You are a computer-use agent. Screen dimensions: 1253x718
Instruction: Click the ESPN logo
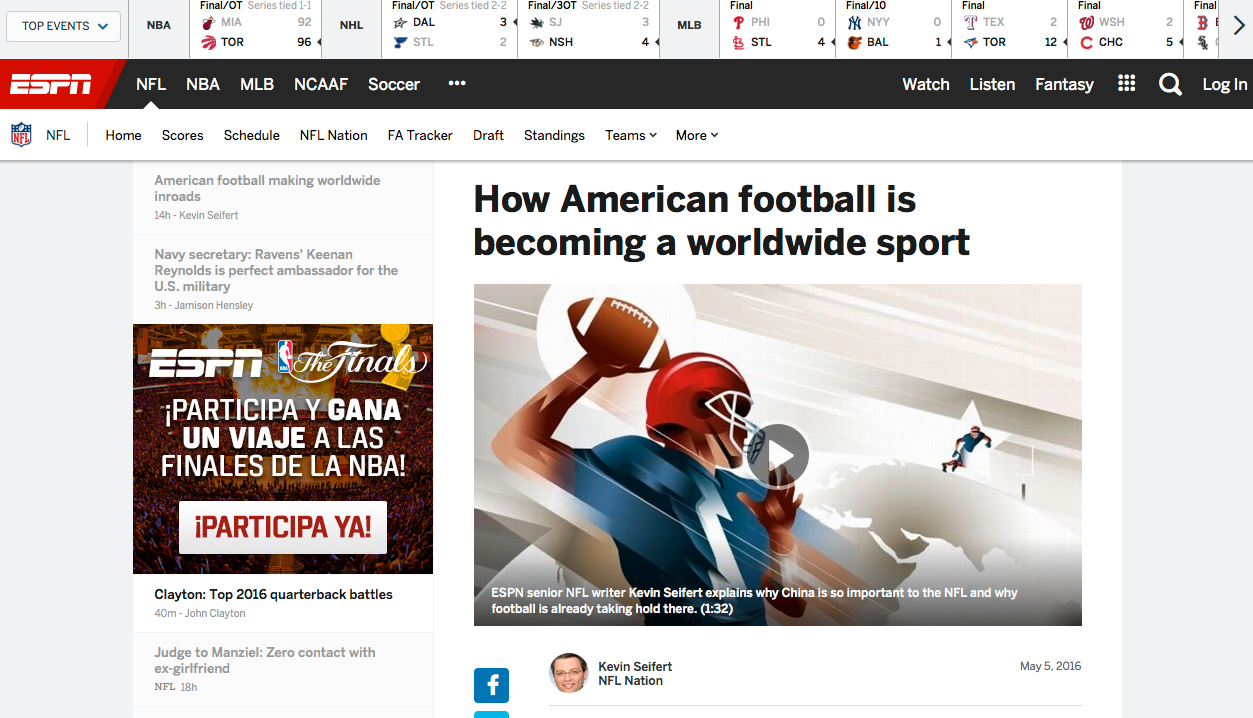click(51, 85)
